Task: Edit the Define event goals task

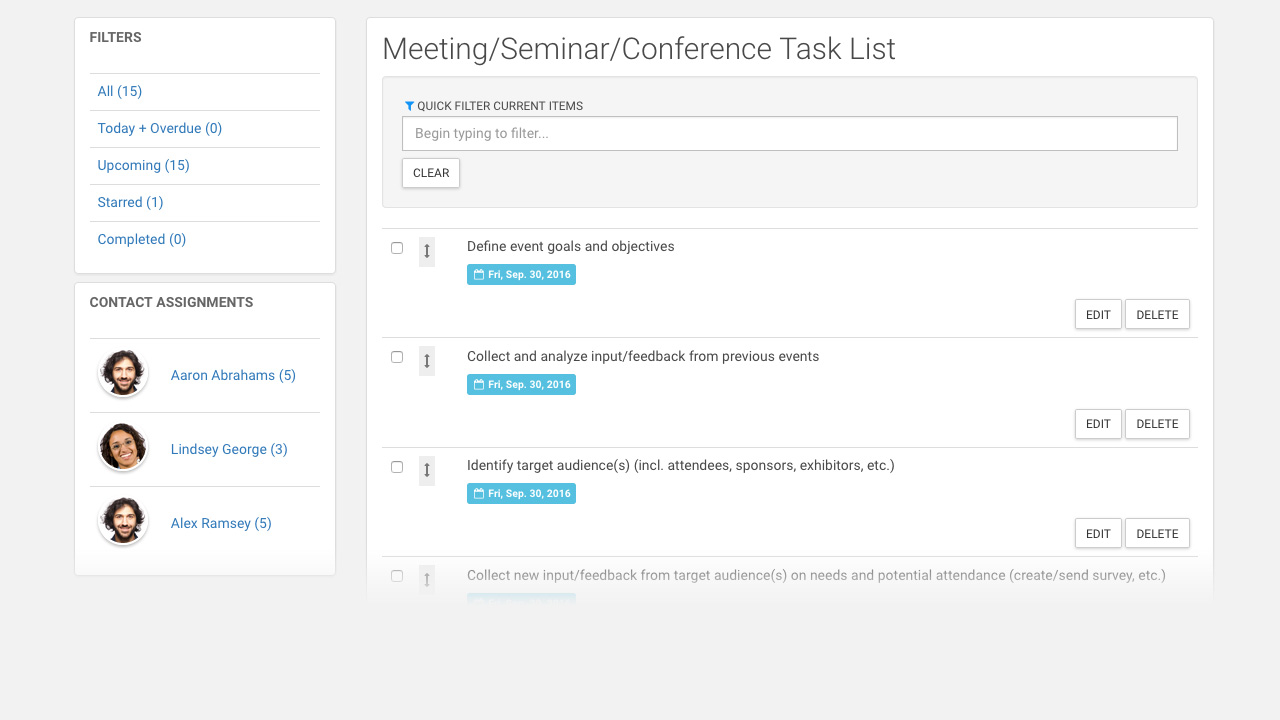Action: click(1098, 315)
